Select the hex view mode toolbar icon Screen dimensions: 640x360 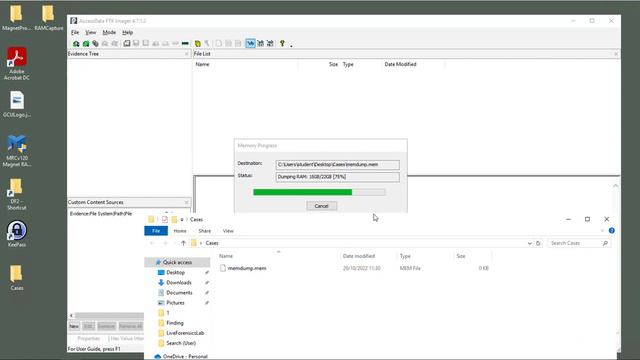270,43
